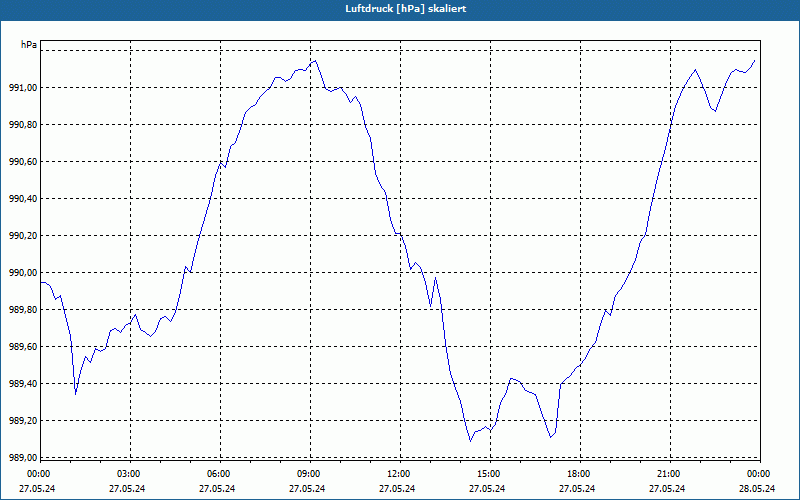Click the 989,00 axis label
Screen dimensions: 800x500
[x=23, y=457]
